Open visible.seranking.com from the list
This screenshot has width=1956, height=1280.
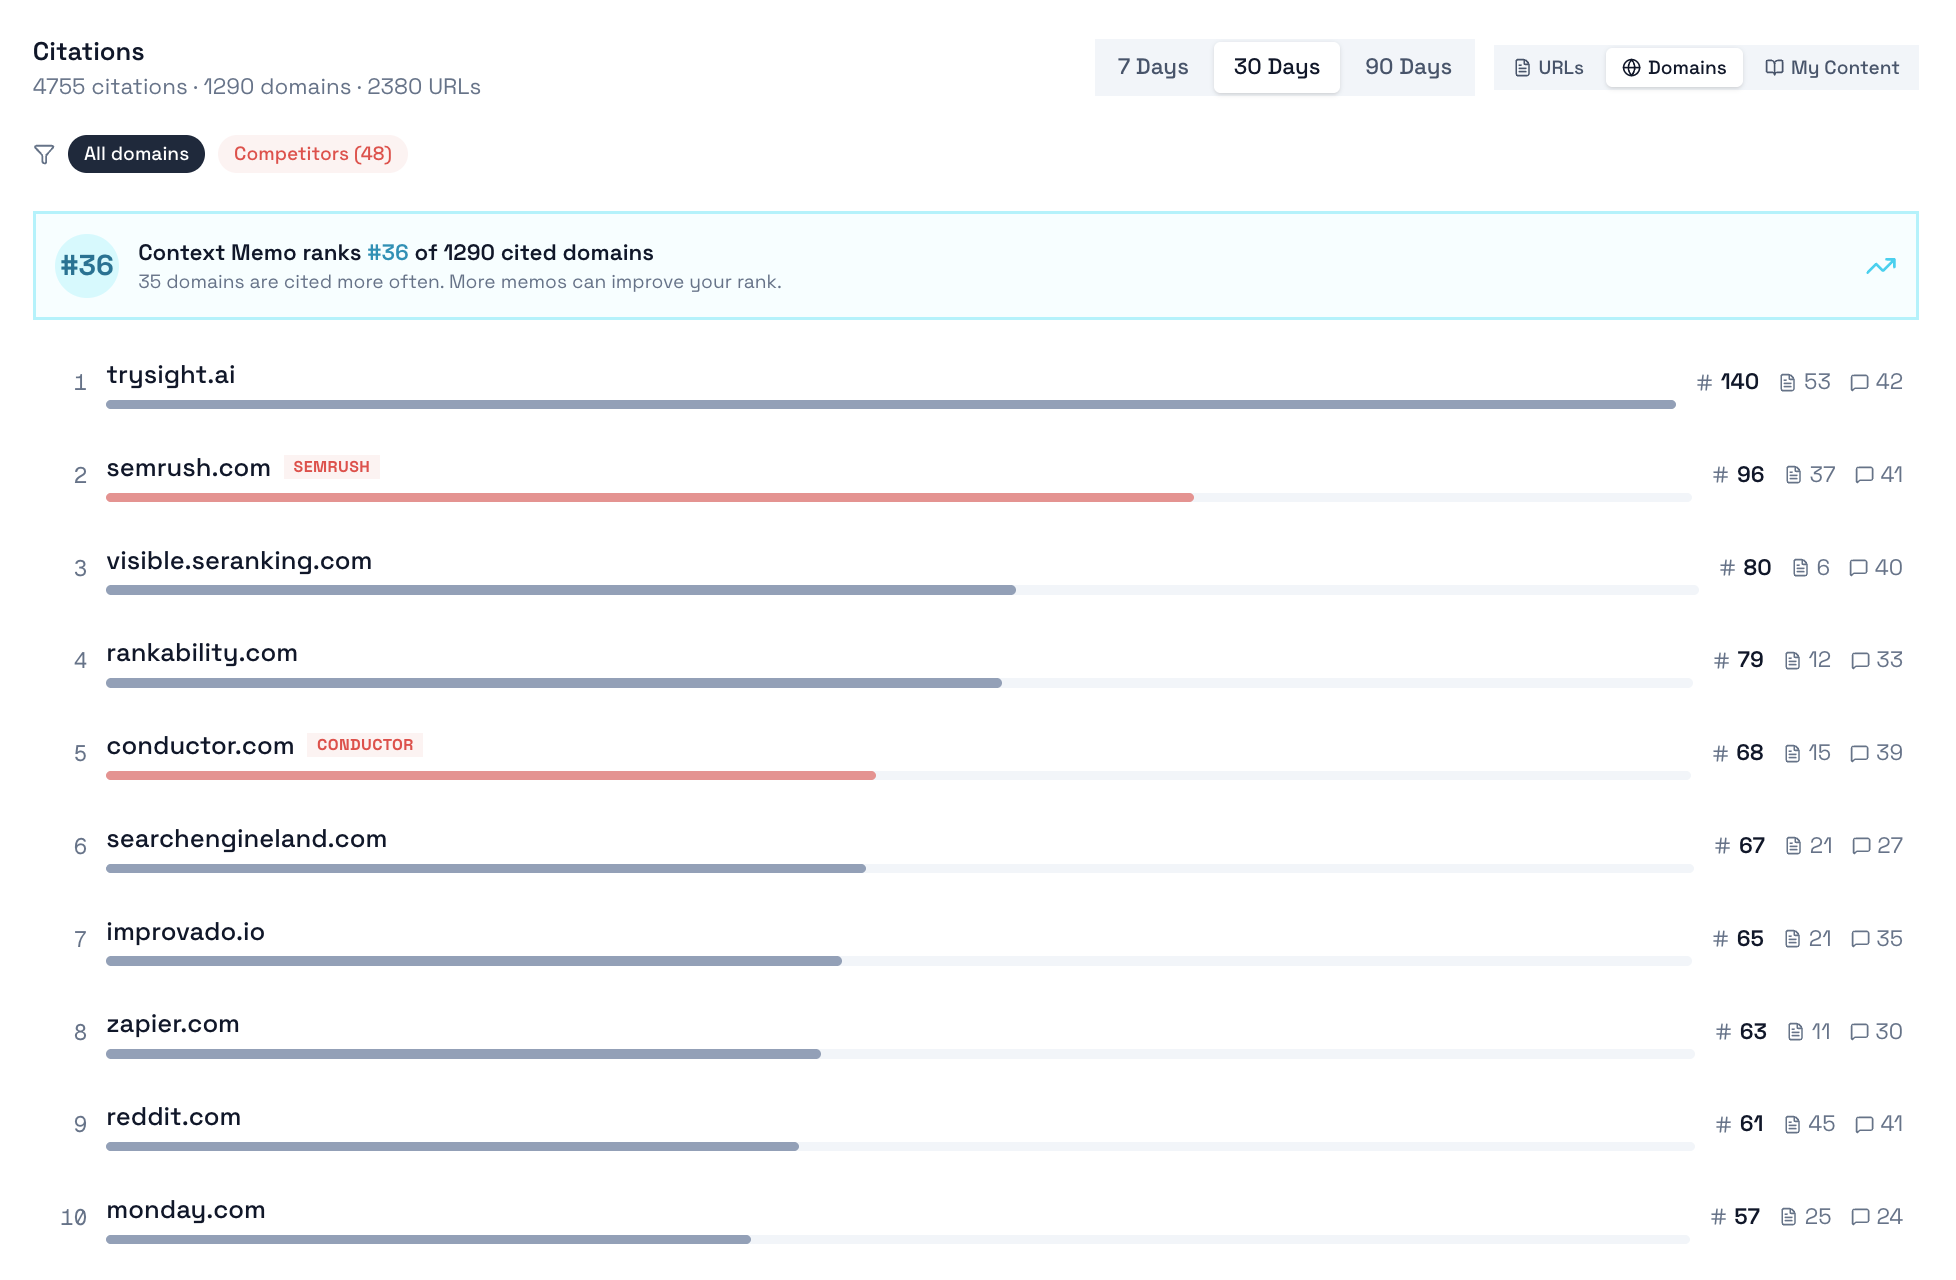point(239,561)
